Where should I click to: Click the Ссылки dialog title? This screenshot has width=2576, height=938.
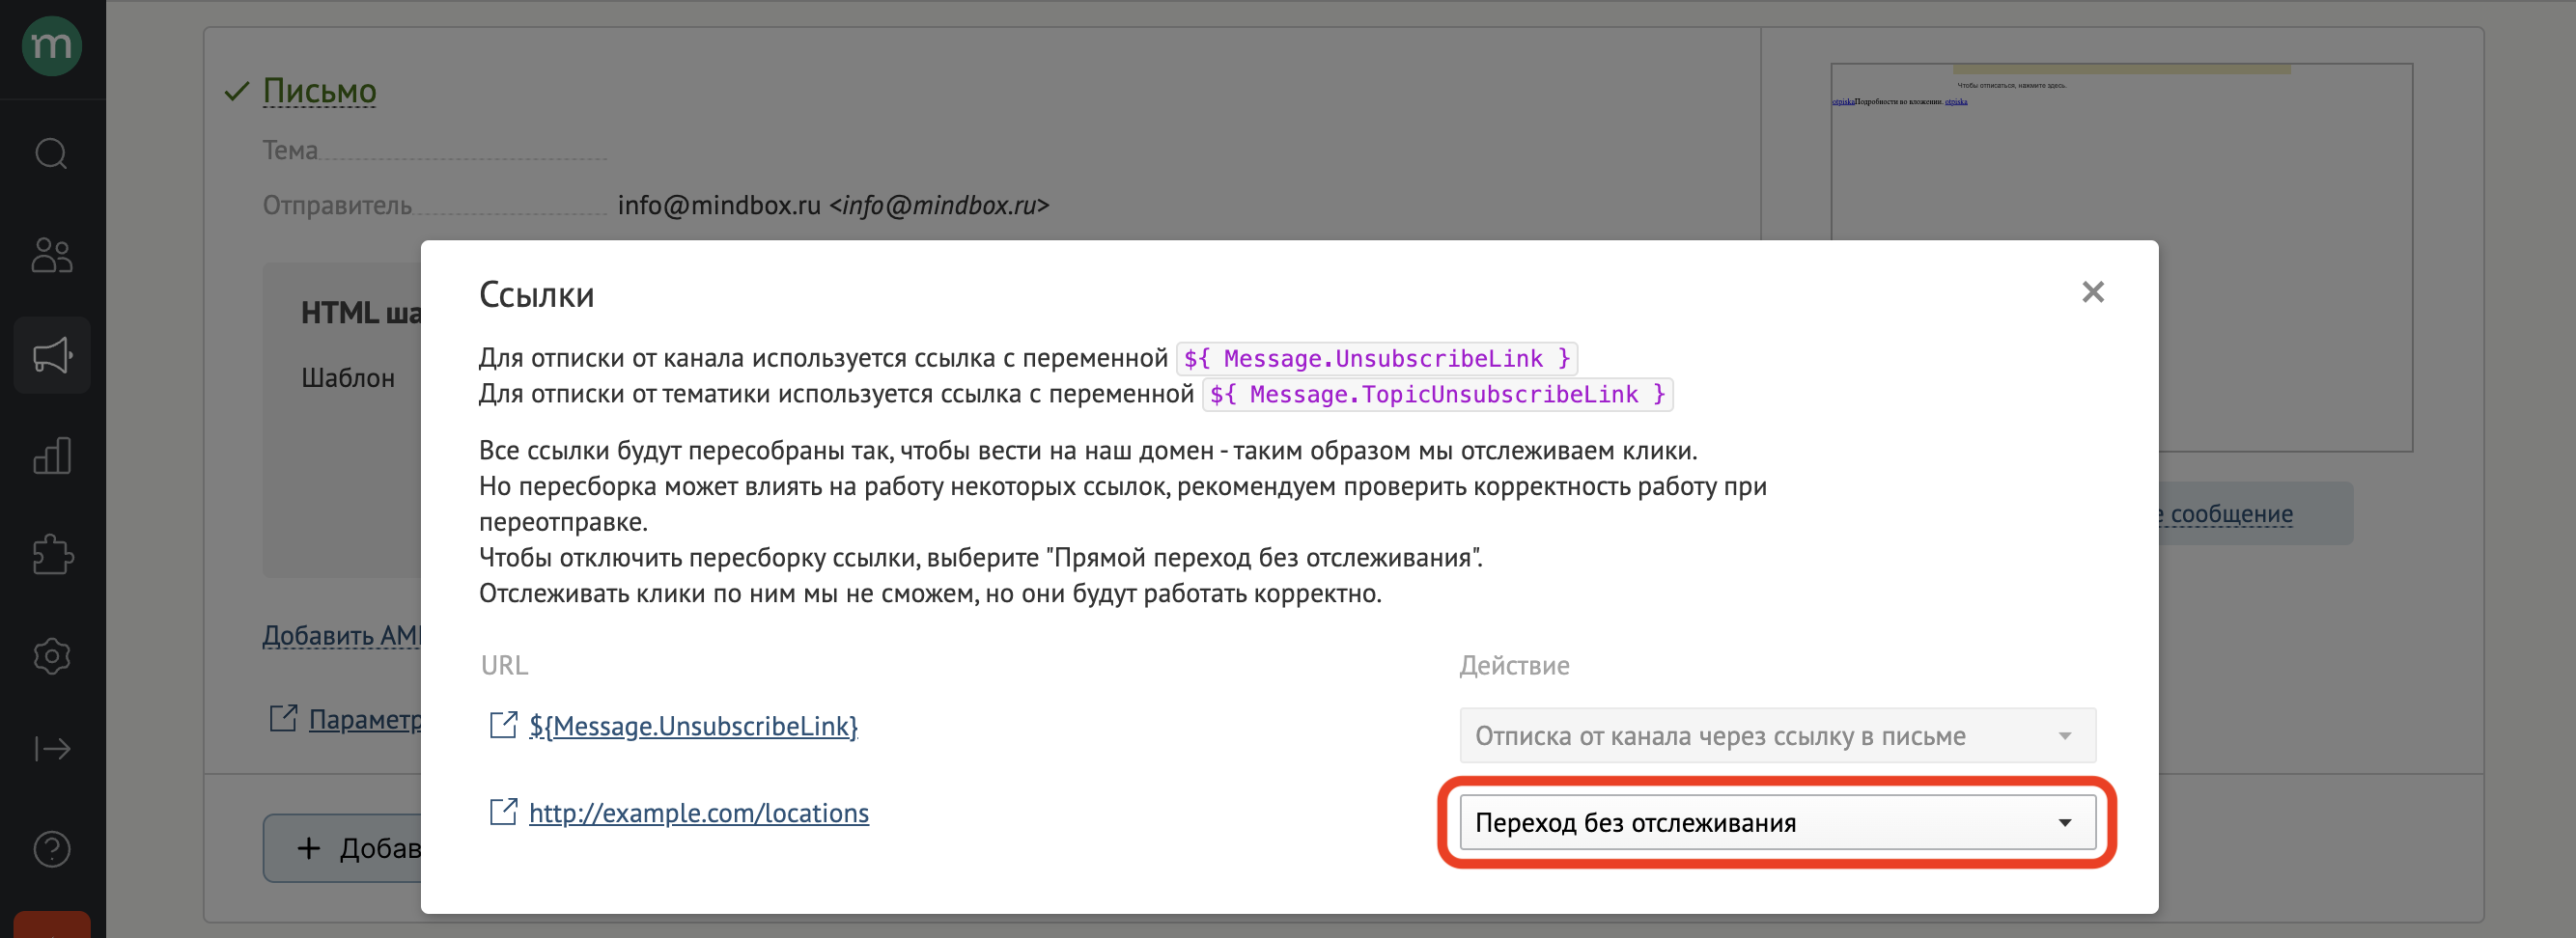pyautogui.click(x=536, y=295)
